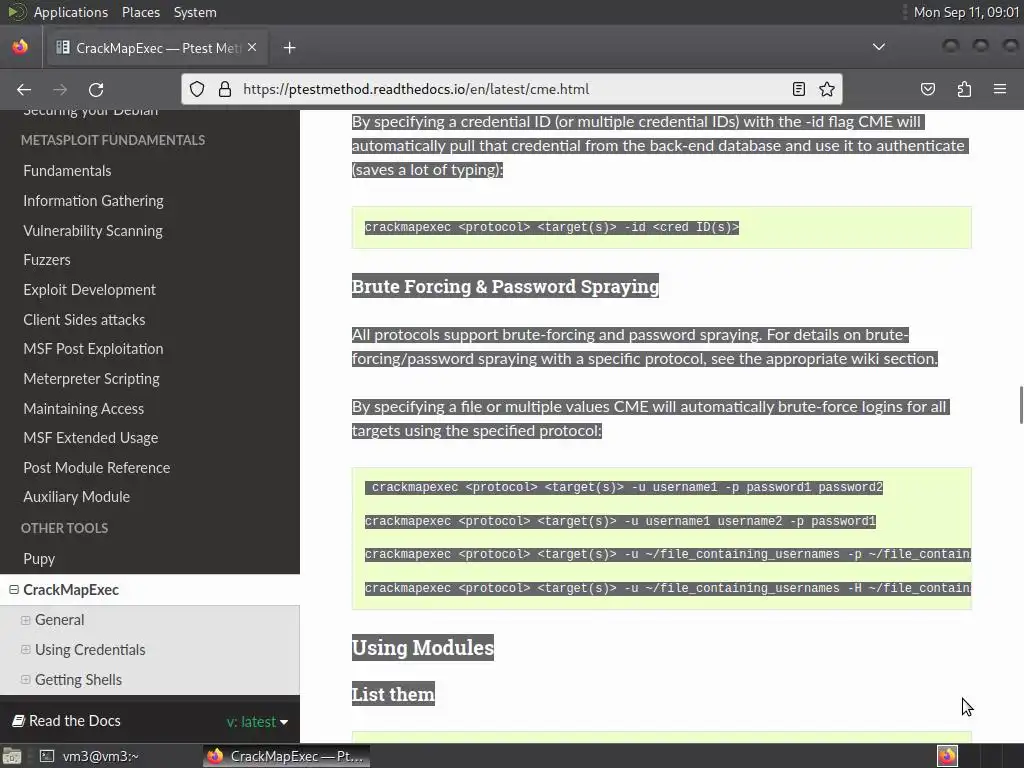This screenshot has height=768, width=1024.
Task: Click the Using Modules heading
Action: tap(423, 648)
